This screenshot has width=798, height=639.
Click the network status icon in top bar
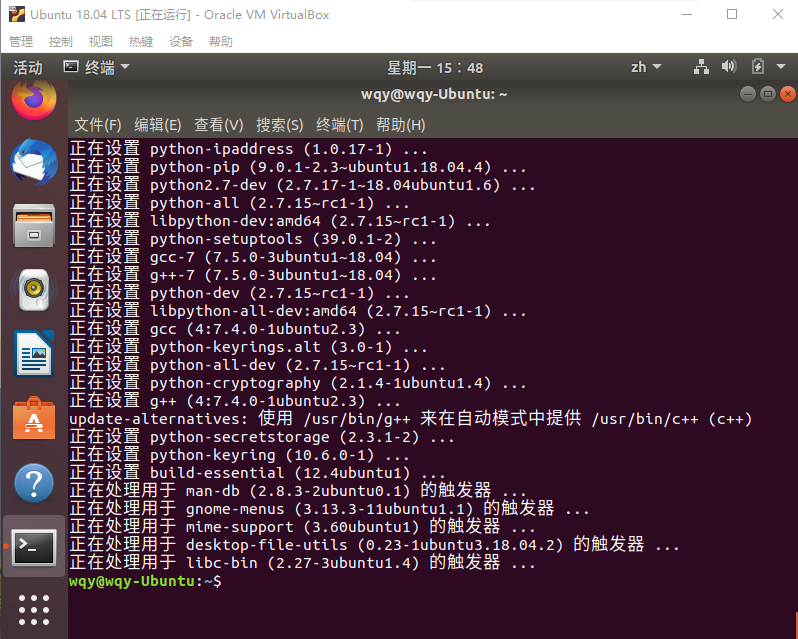coord(701,67)
